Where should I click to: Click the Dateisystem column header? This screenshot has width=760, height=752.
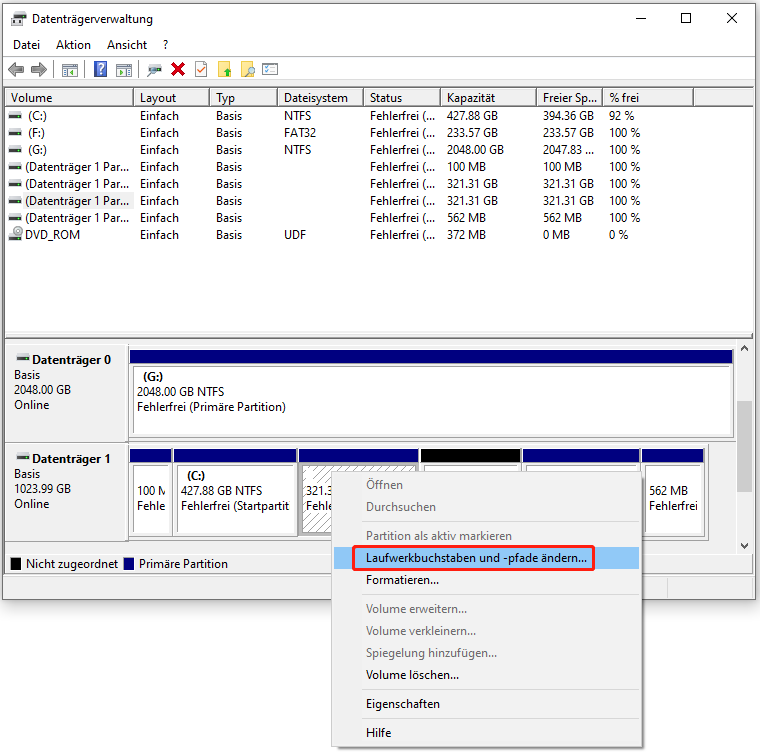tap(318, 98)
